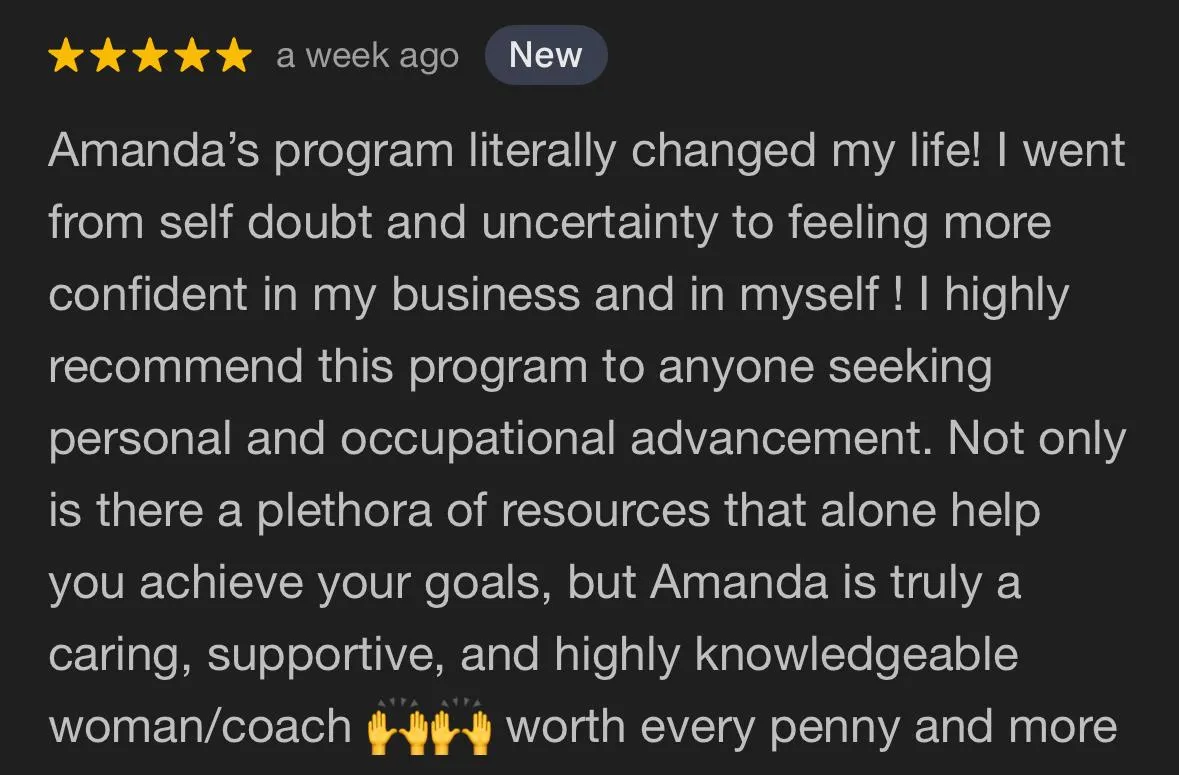The image size is (1179, 775).
Task: Click the "a week ago" timestamp
Action: pyautogui.click(x=367, y=56)
